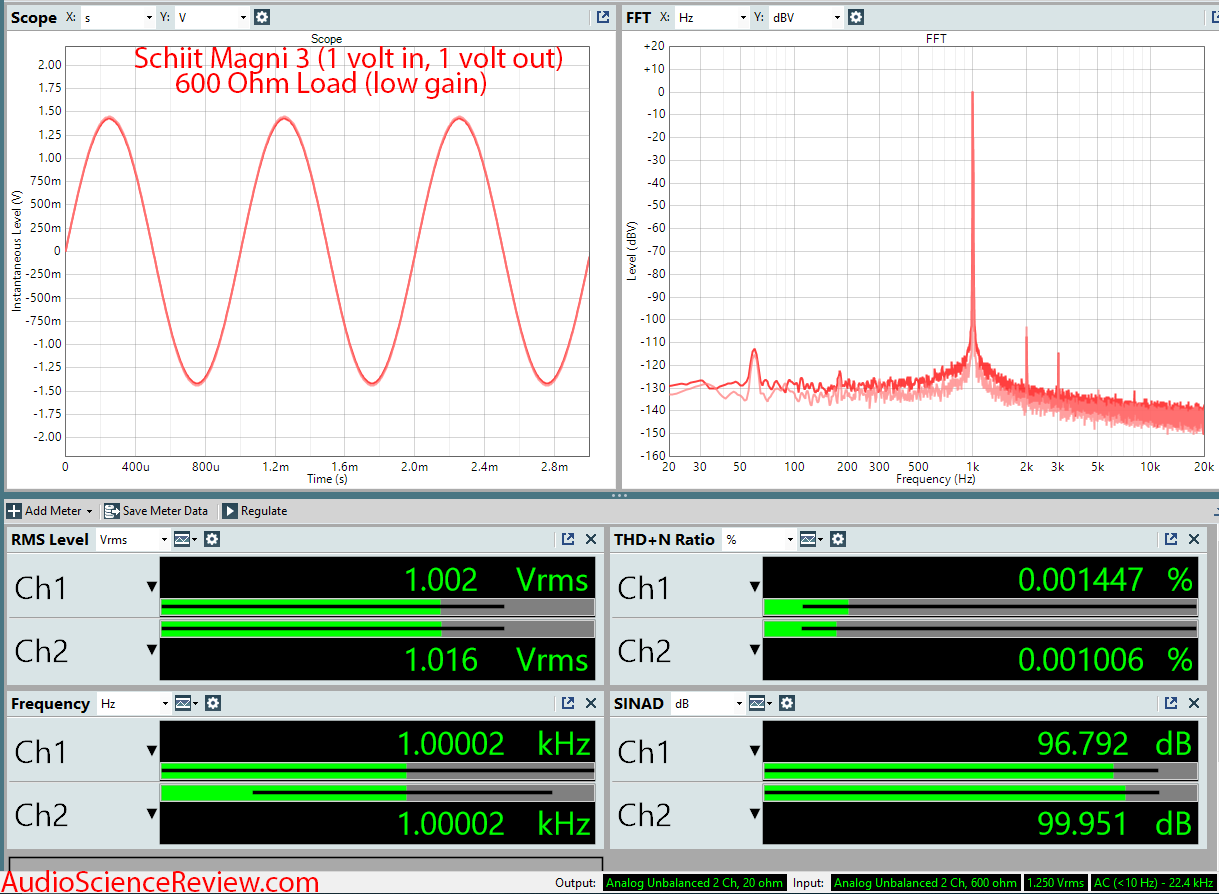The width and height of the screenshot is (1219, 894).
Task: Open FFT graph settings gear
Action: [x=856, y=17]
